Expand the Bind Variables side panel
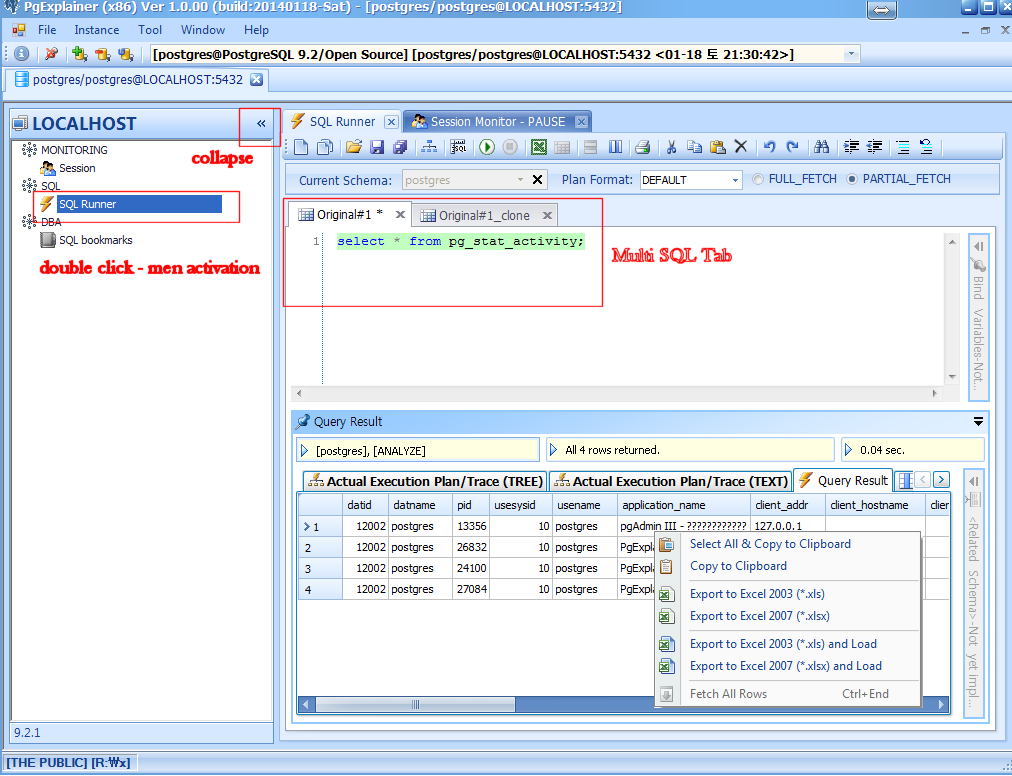Viewport: 1012px width, 776px height. [x=978, y=246]
